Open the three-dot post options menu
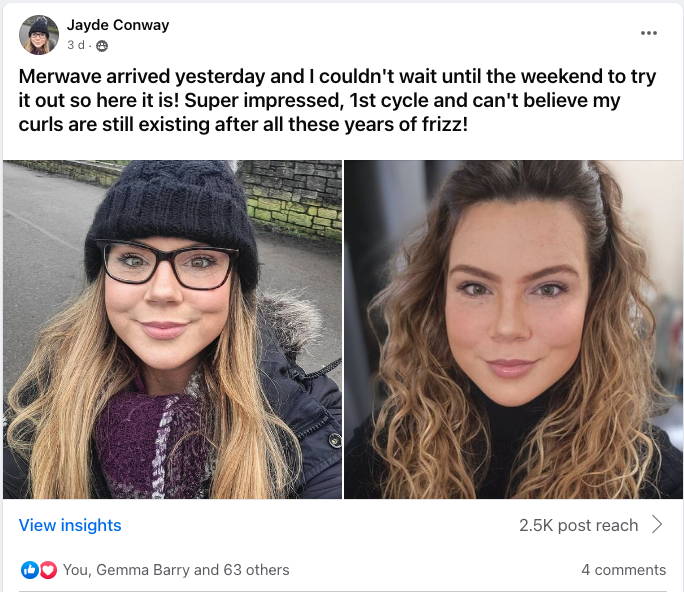684x592 pixels. click(x=649, y=33)
